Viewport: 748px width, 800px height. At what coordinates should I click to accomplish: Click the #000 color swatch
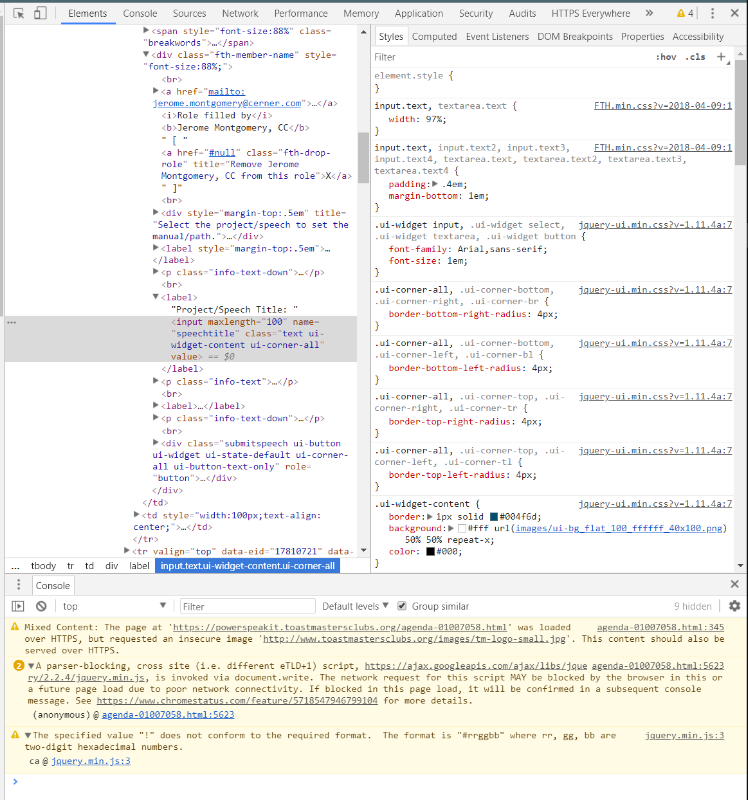coord(431,552)
